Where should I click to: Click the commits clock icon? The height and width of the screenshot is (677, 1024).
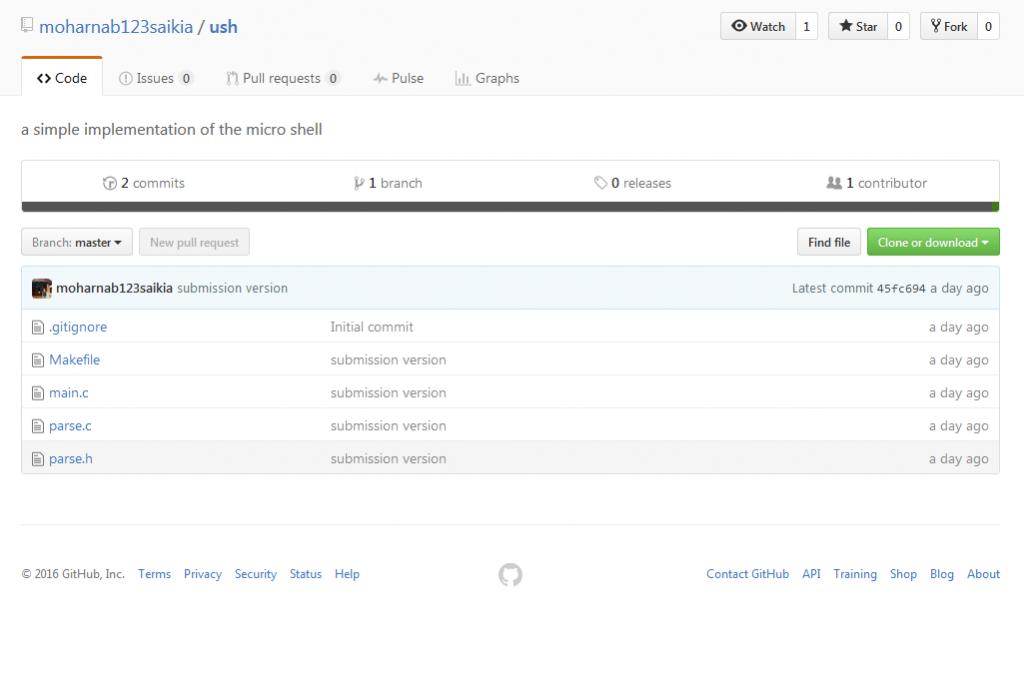[110, 183]
